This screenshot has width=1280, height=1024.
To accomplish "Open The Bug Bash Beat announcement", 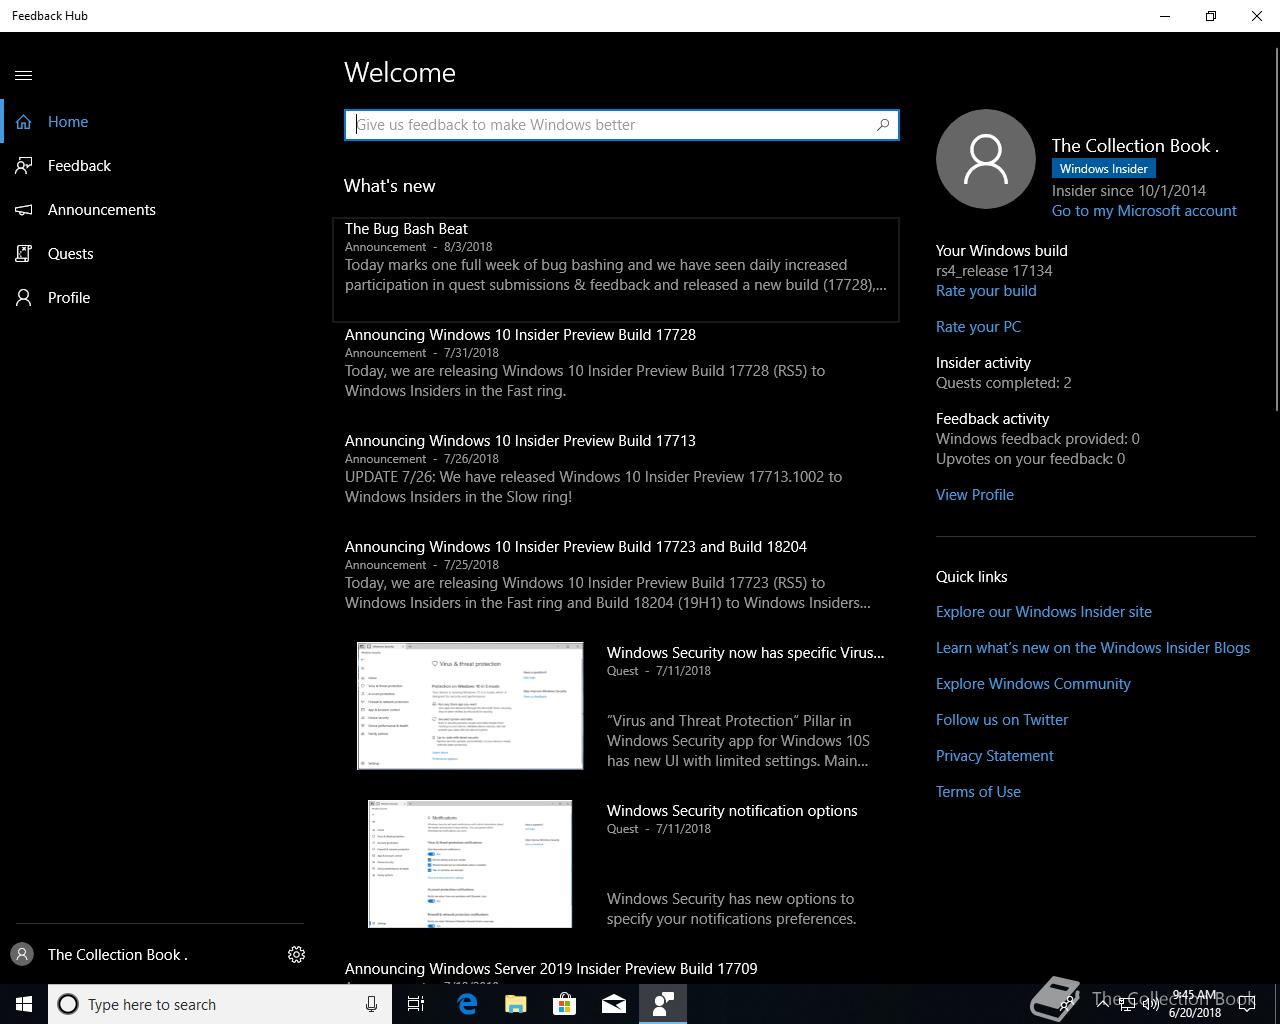I will click(616, 269).
